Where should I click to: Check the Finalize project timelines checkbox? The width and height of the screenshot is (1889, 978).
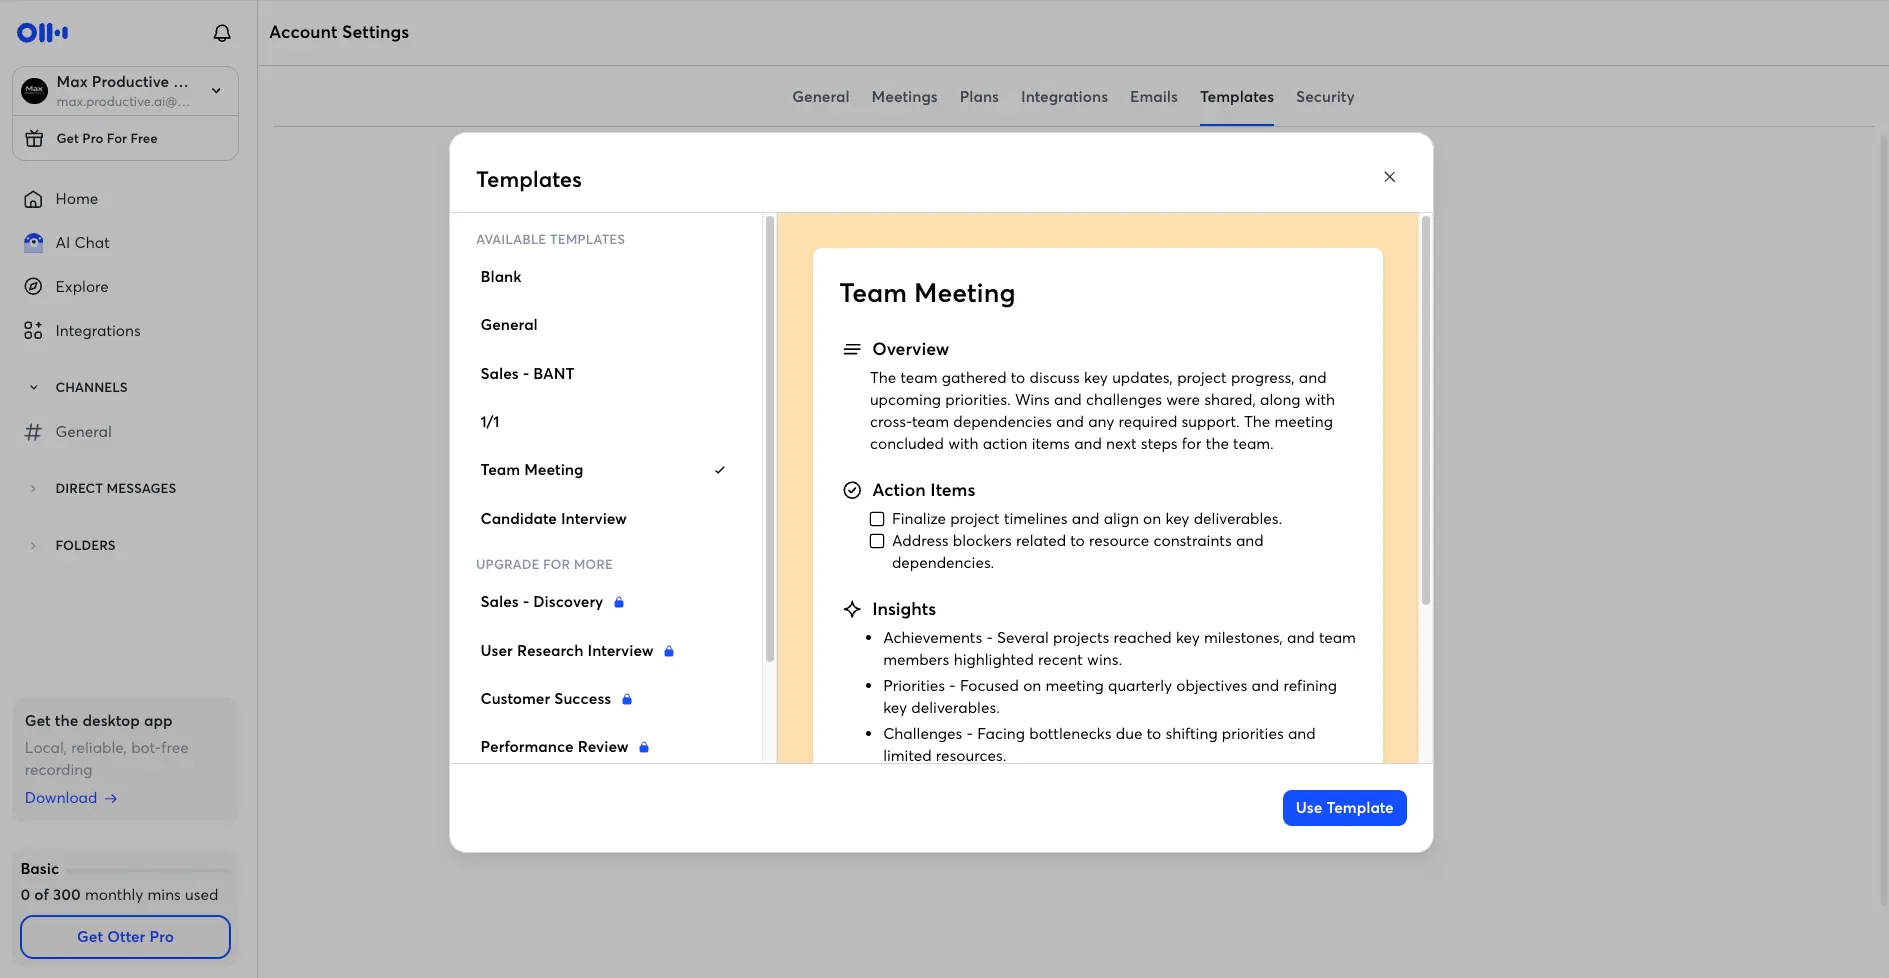click(x=877, y=519)
